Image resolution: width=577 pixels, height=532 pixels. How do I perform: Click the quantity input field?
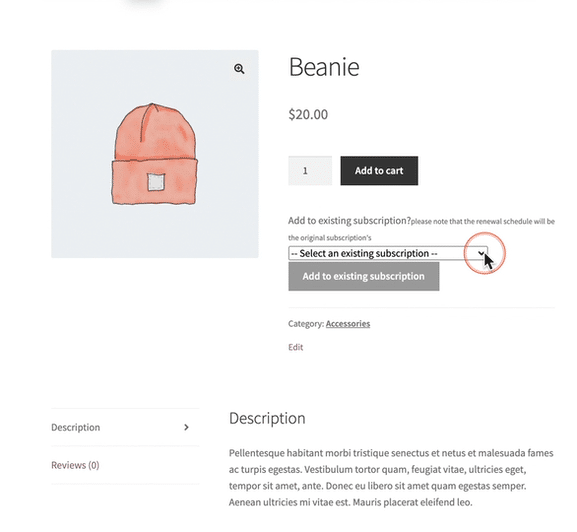coord(310,171)
